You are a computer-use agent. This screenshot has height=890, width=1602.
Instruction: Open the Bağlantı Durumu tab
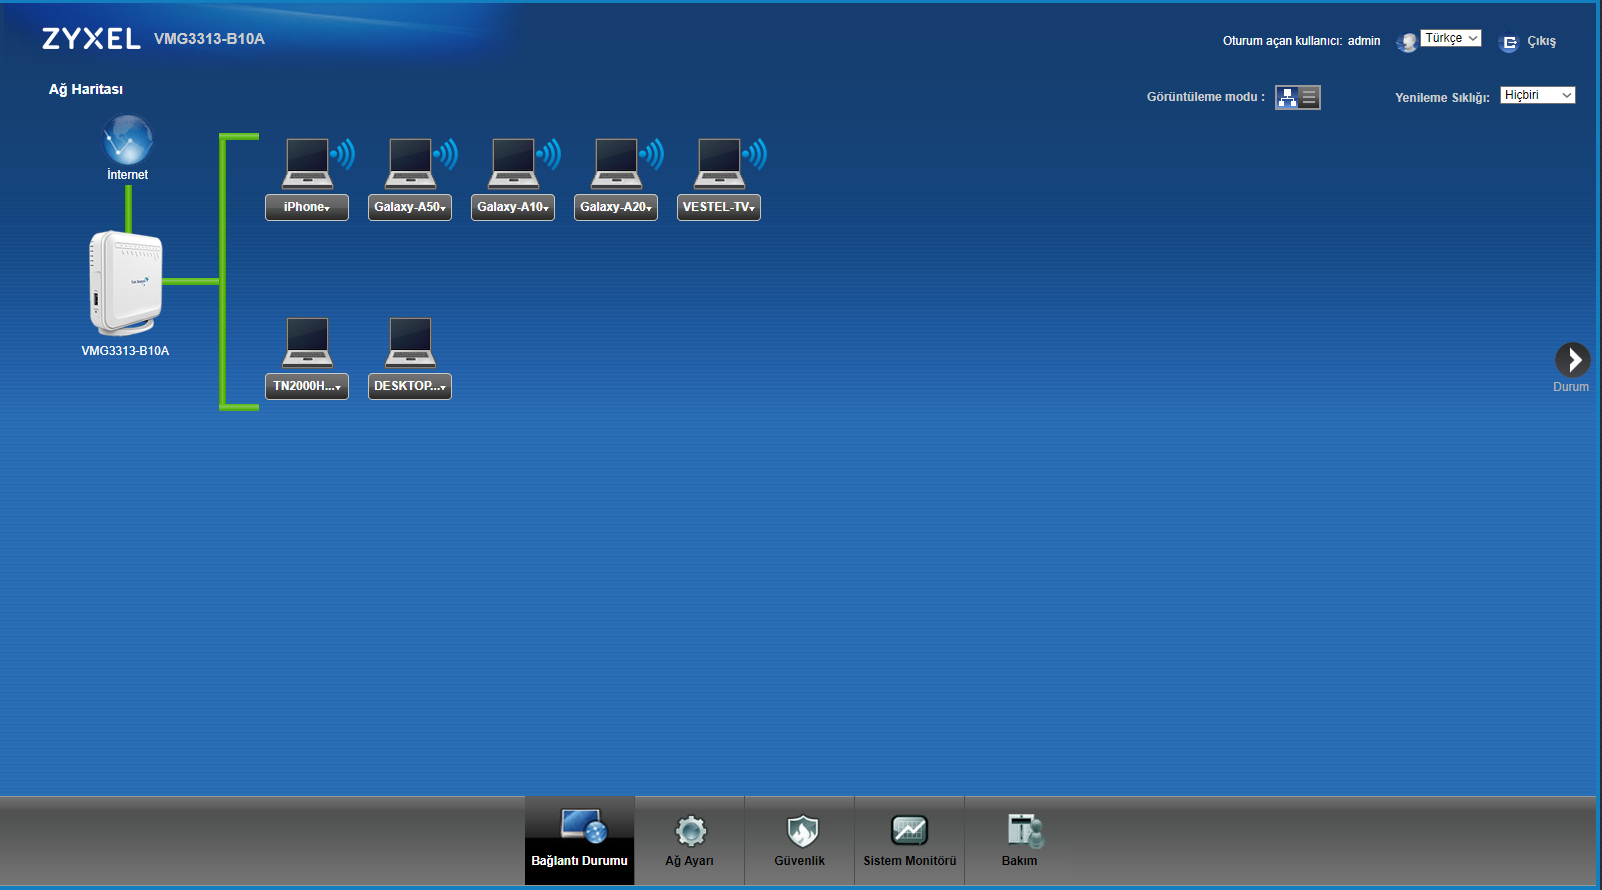[580, 841]
